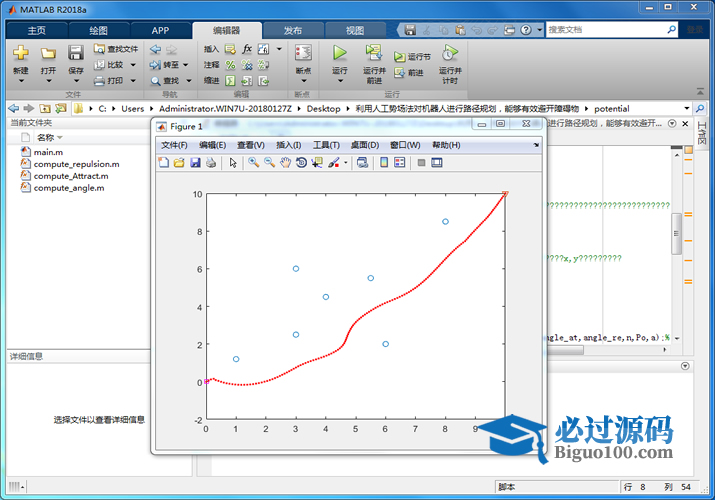Viewport: 715px width, 500px height.
Task: Click the New file (新建) icon in ribbon
Action: 21,53
